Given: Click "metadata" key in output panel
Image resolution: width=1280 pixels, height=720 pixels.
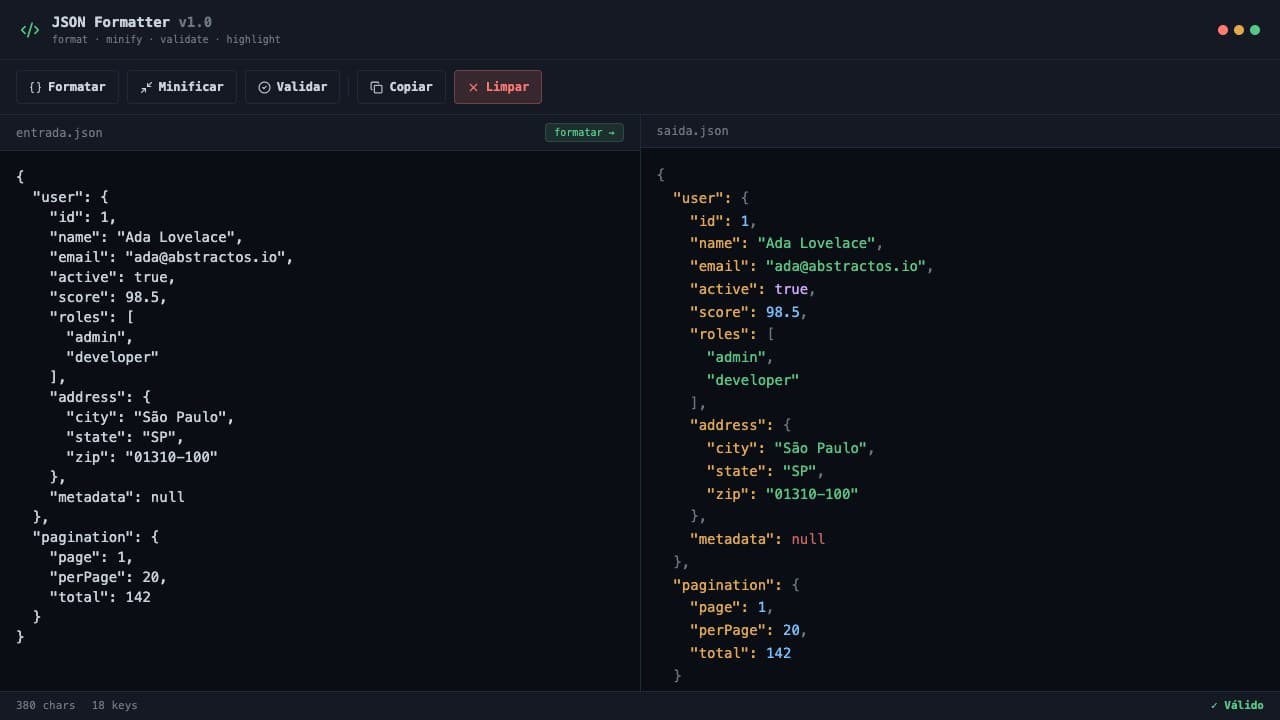Looking at the screenshot, I should pyautogui.click(x=732, y=539).
